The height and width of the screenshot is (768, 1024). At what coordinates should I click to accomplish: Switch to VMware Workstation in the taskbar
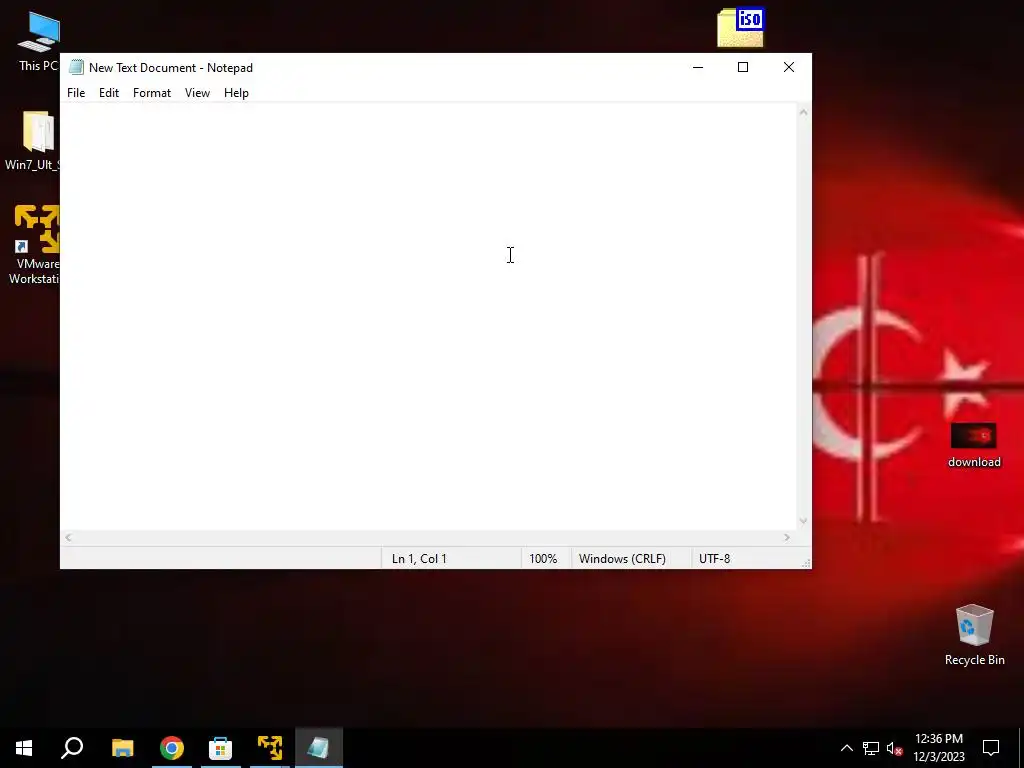270,748
